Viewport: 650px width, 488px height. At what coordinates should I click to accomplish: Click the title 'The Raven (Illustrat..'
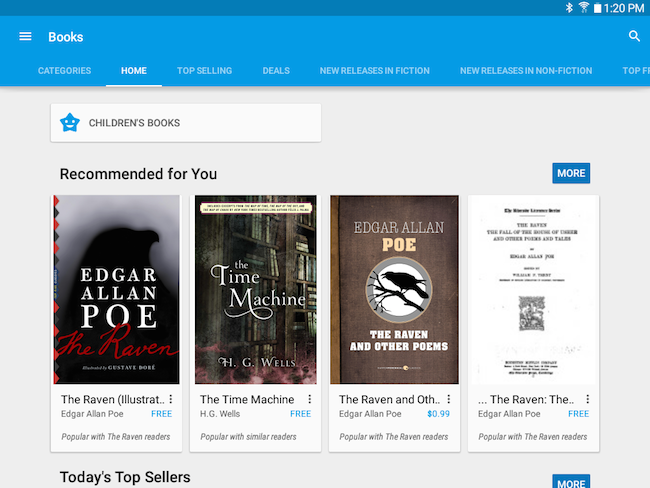tap(113, 399)
